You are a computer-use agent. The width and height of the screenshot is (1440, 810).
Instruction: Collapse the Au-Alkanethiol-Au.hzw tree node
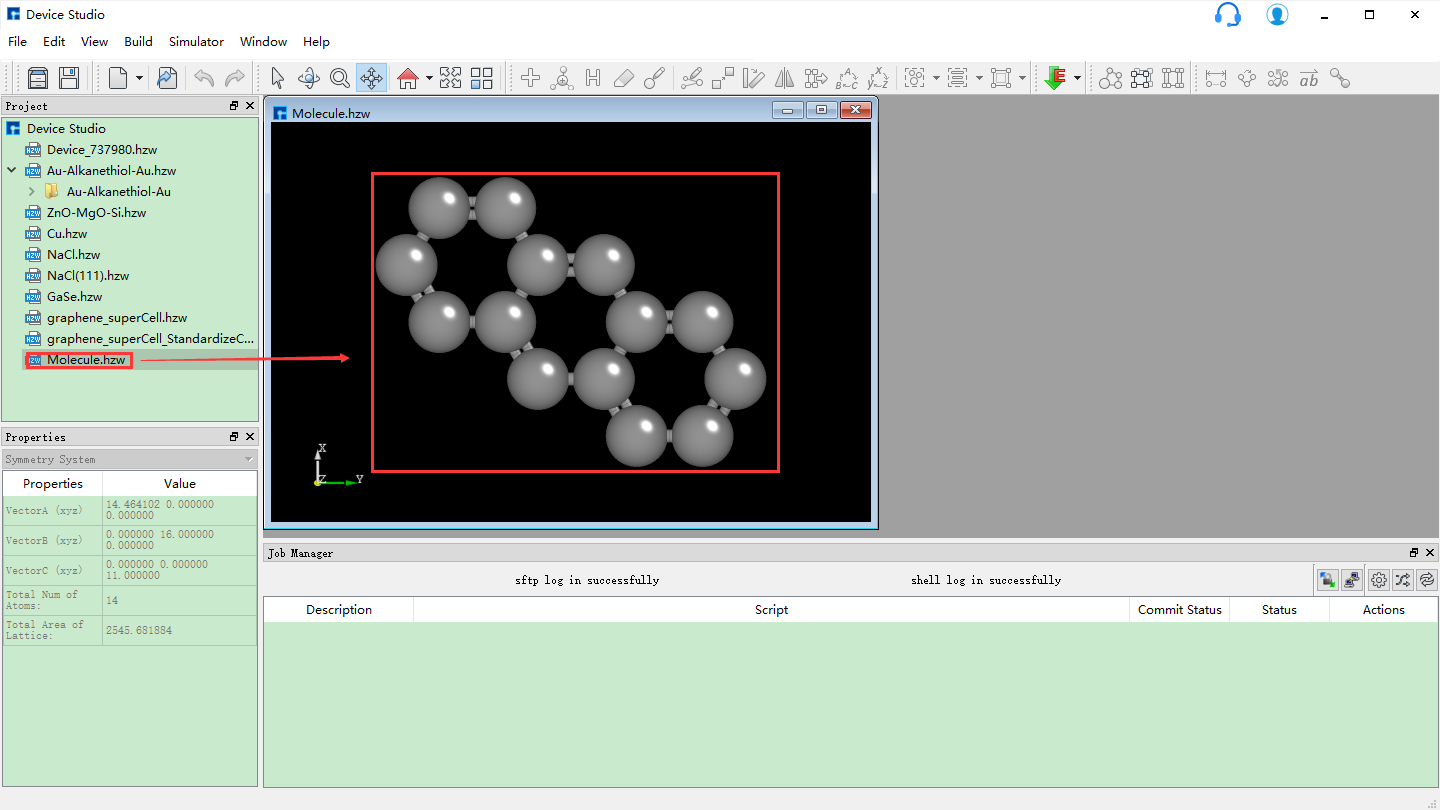click(x=11, y=170)
